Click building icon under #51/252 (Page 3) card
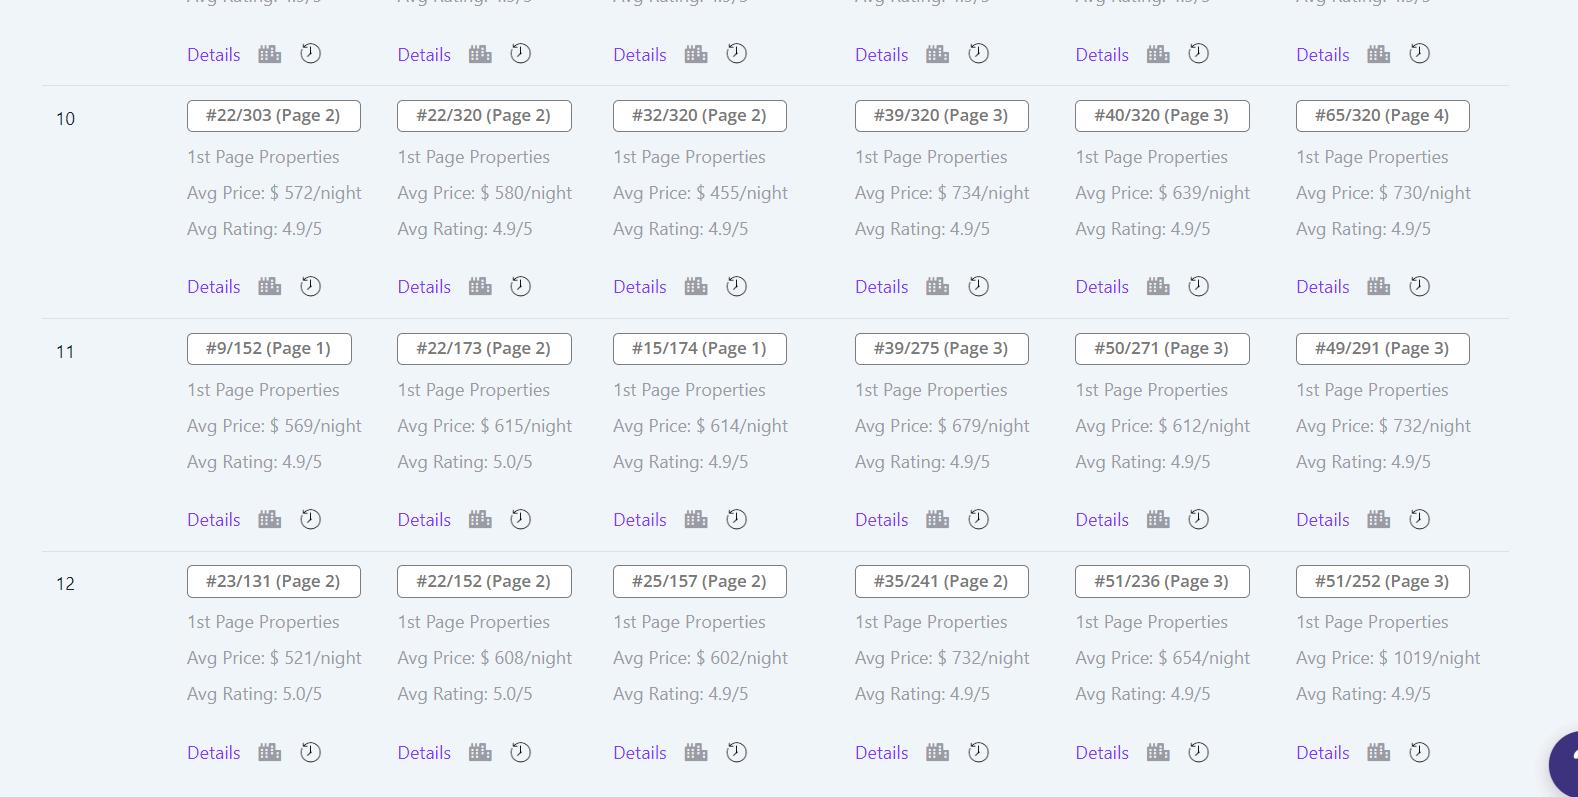 click(x=1379, y=753)
